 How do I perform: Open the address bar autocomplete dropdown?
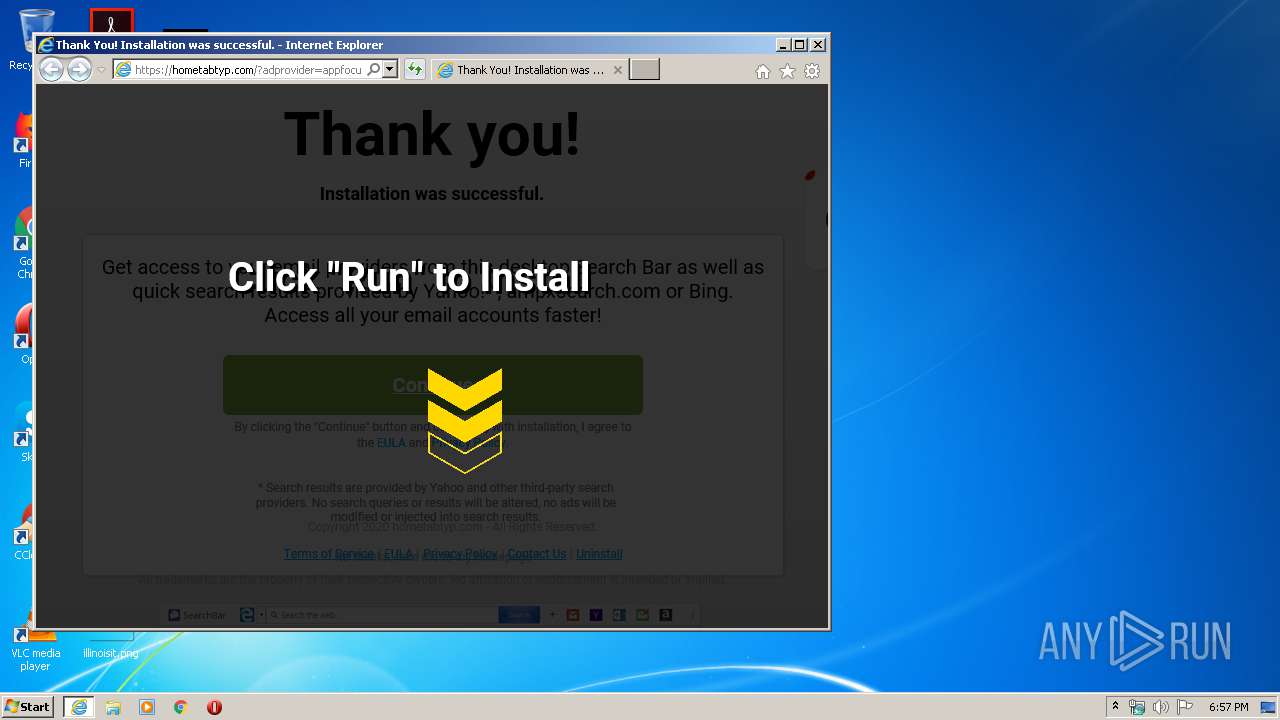click(390, 70)
